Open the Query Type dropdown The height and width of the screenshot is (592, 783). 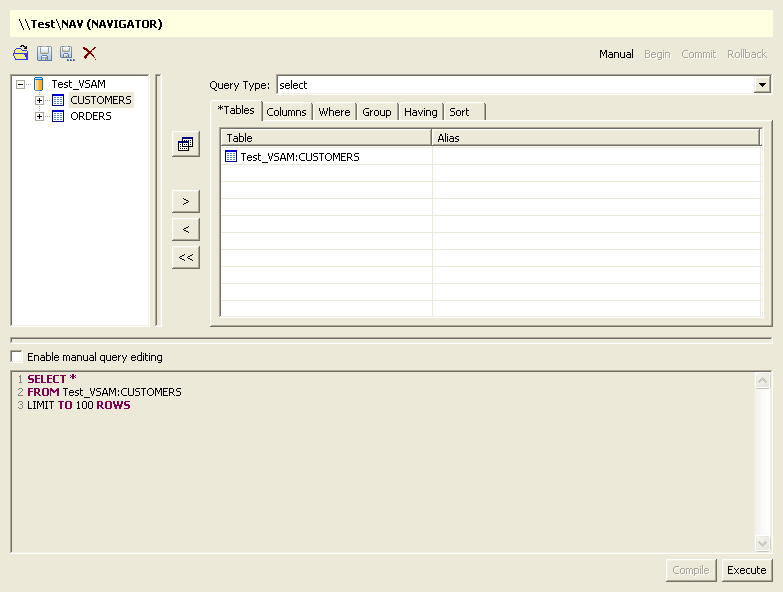762,85
